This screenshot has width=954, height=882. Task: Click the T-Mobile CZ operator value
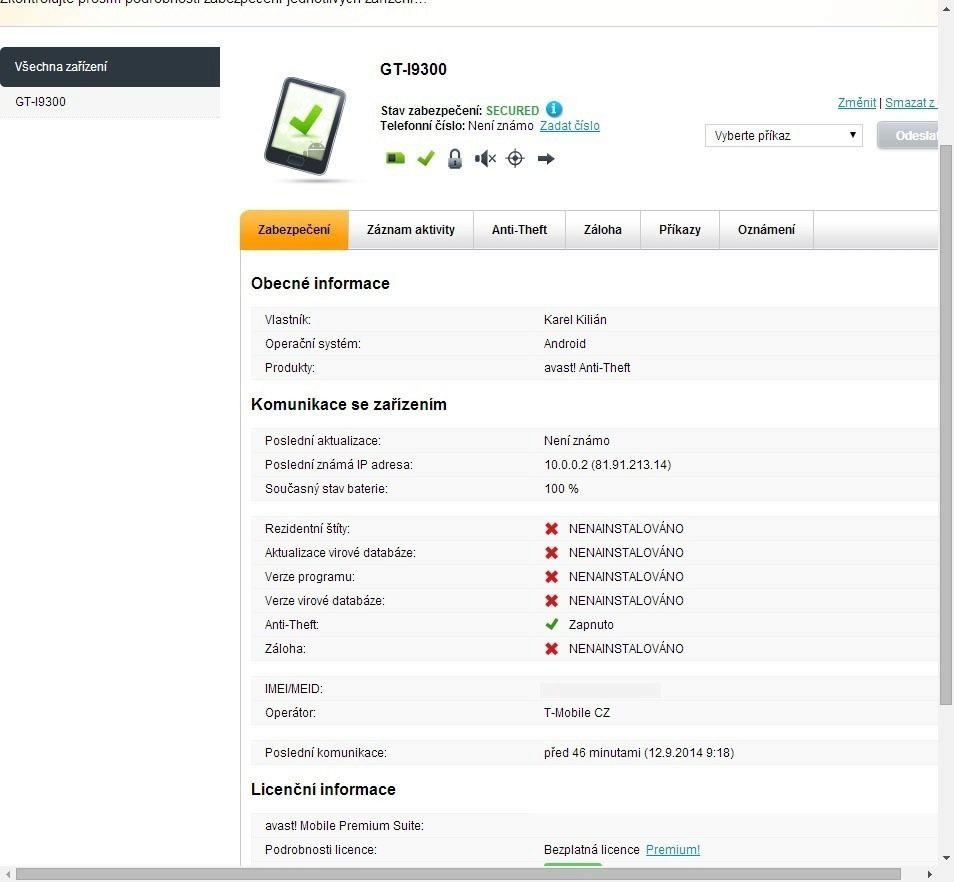pyautogui.click(x=577, y=713)
